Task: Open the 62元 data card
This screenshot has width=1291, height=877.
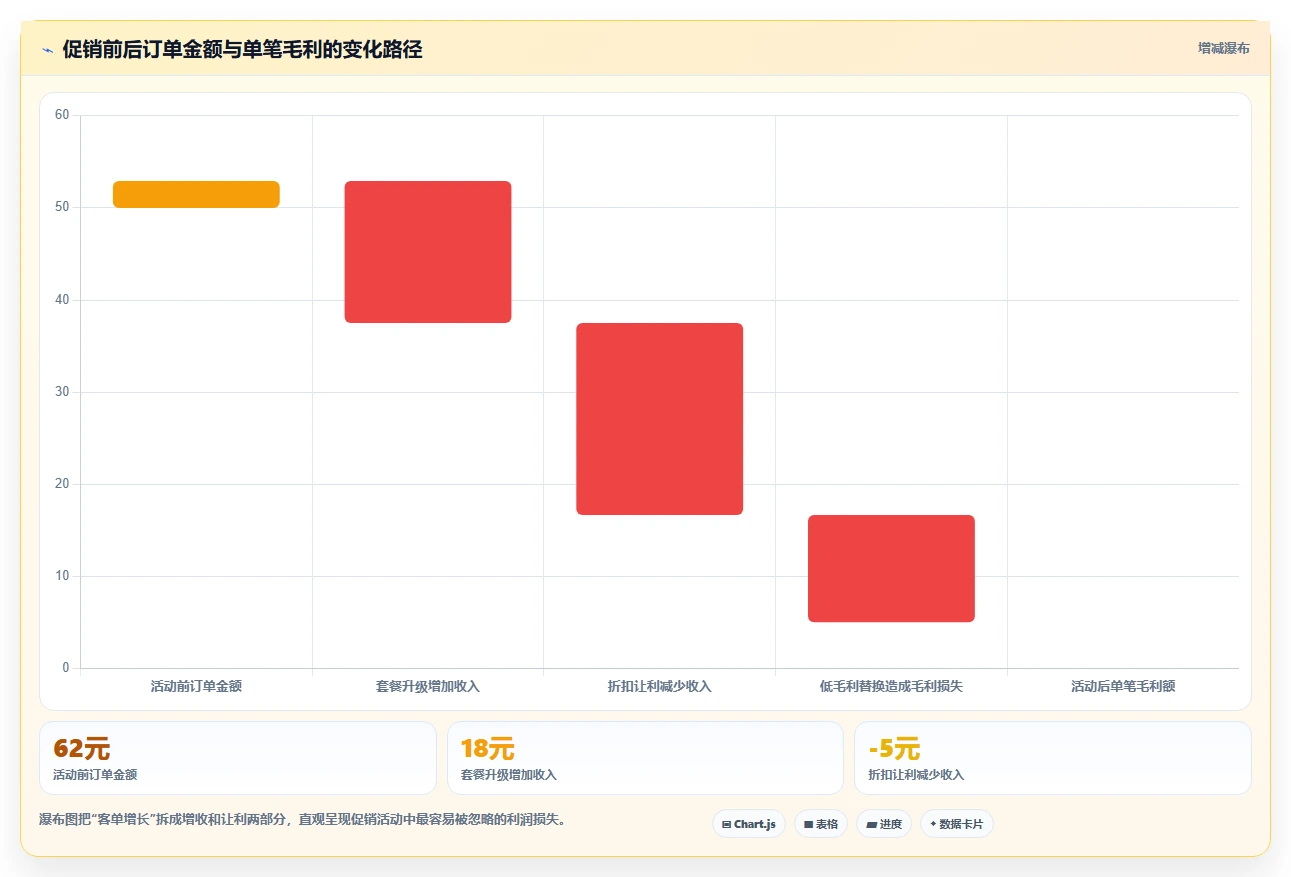Action: coord(238,758)
